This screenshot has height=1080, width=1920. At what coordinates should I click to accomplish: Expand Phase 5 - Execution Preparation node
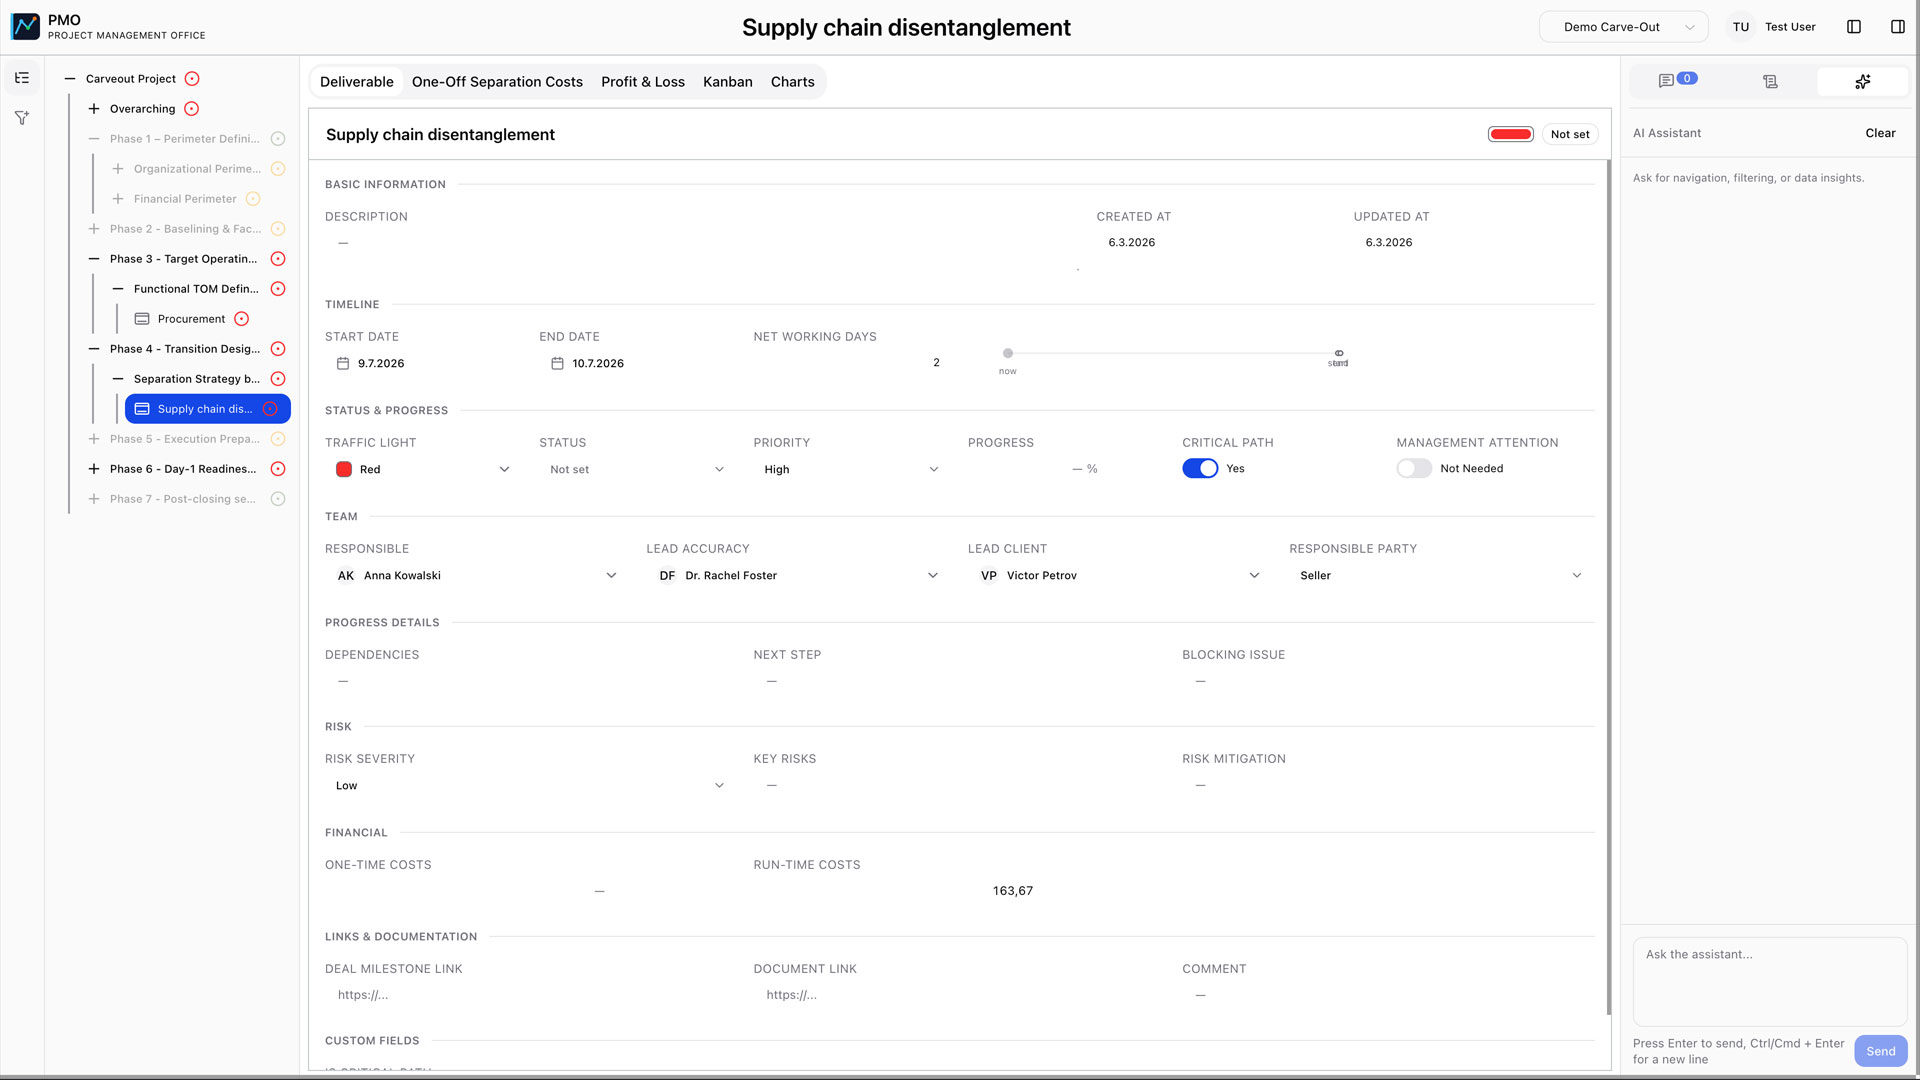(x=93, y=438)
